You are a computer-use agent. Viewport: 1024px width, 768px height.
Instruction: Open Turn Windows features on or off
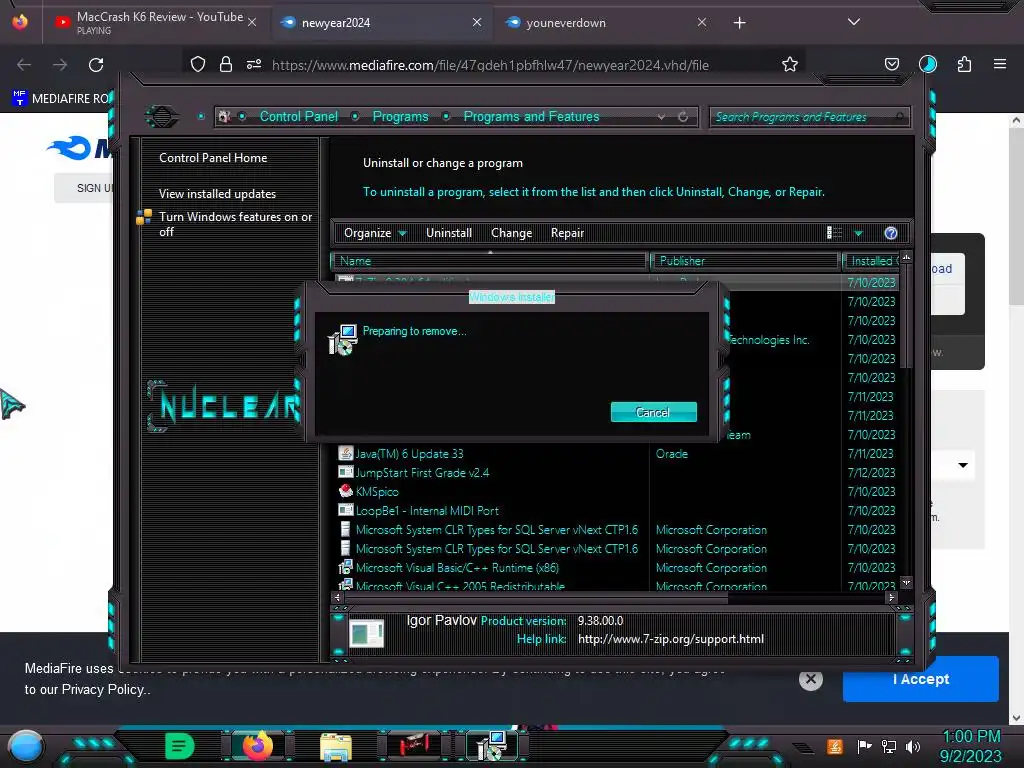236,224
